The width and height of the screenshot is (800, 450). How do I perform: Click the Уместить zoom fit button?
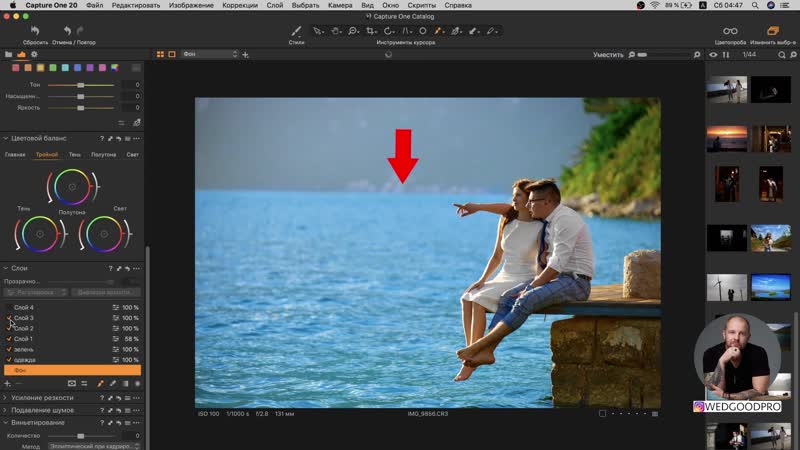coord(608,55)
